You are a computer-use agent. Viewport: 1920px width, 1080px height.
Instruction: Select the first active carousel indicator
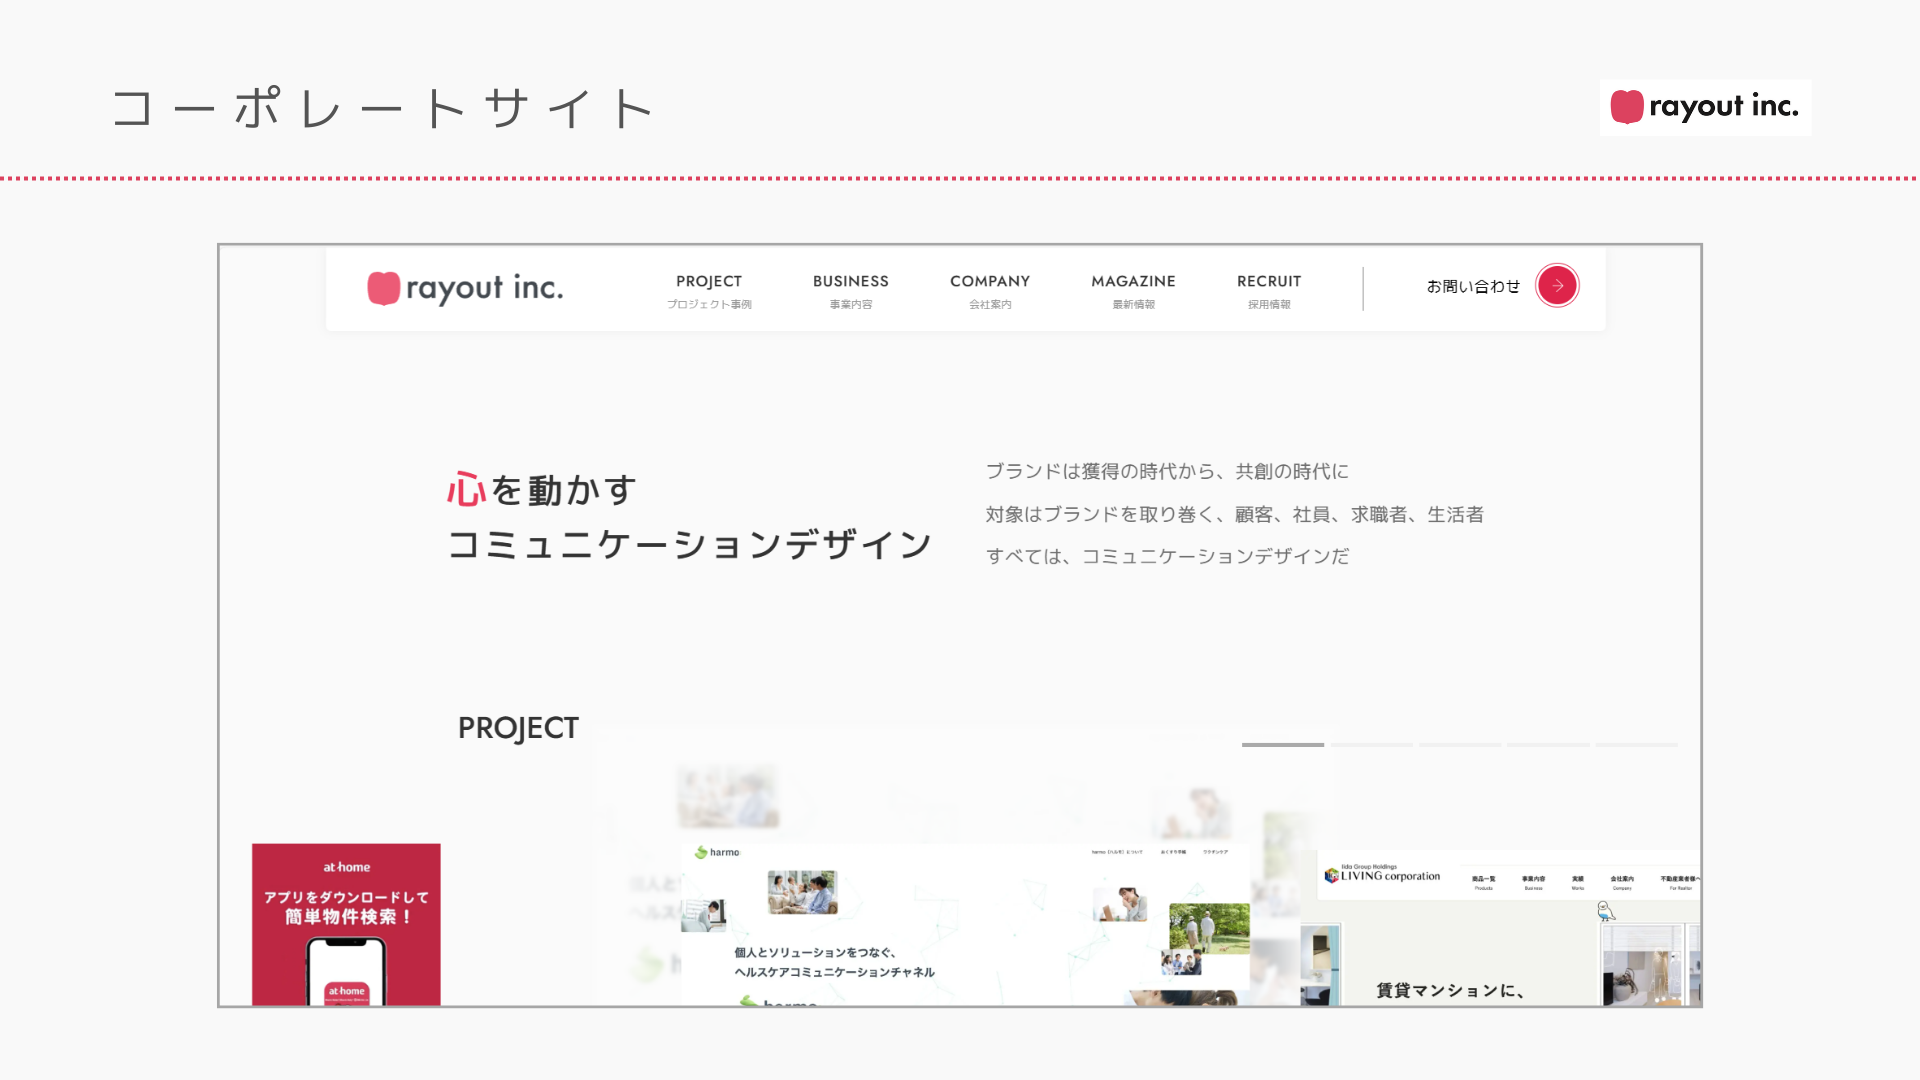[1282, 745]
